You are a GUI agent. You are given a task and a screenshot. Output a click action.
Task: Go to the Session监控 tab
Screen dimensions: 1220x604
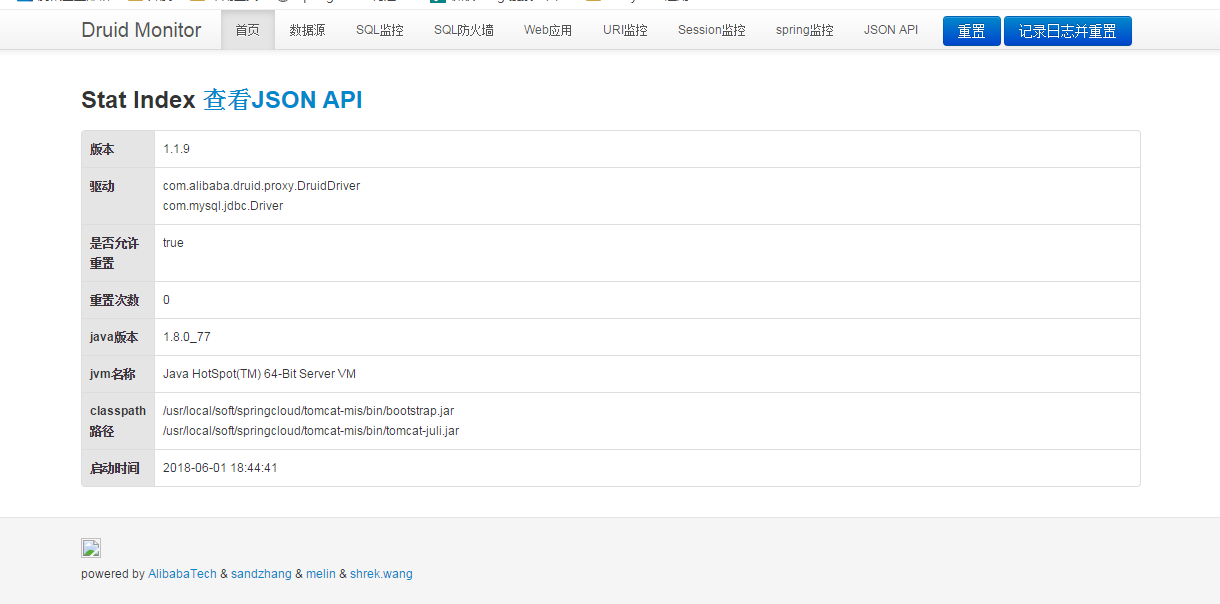click(x=712, y=30)
